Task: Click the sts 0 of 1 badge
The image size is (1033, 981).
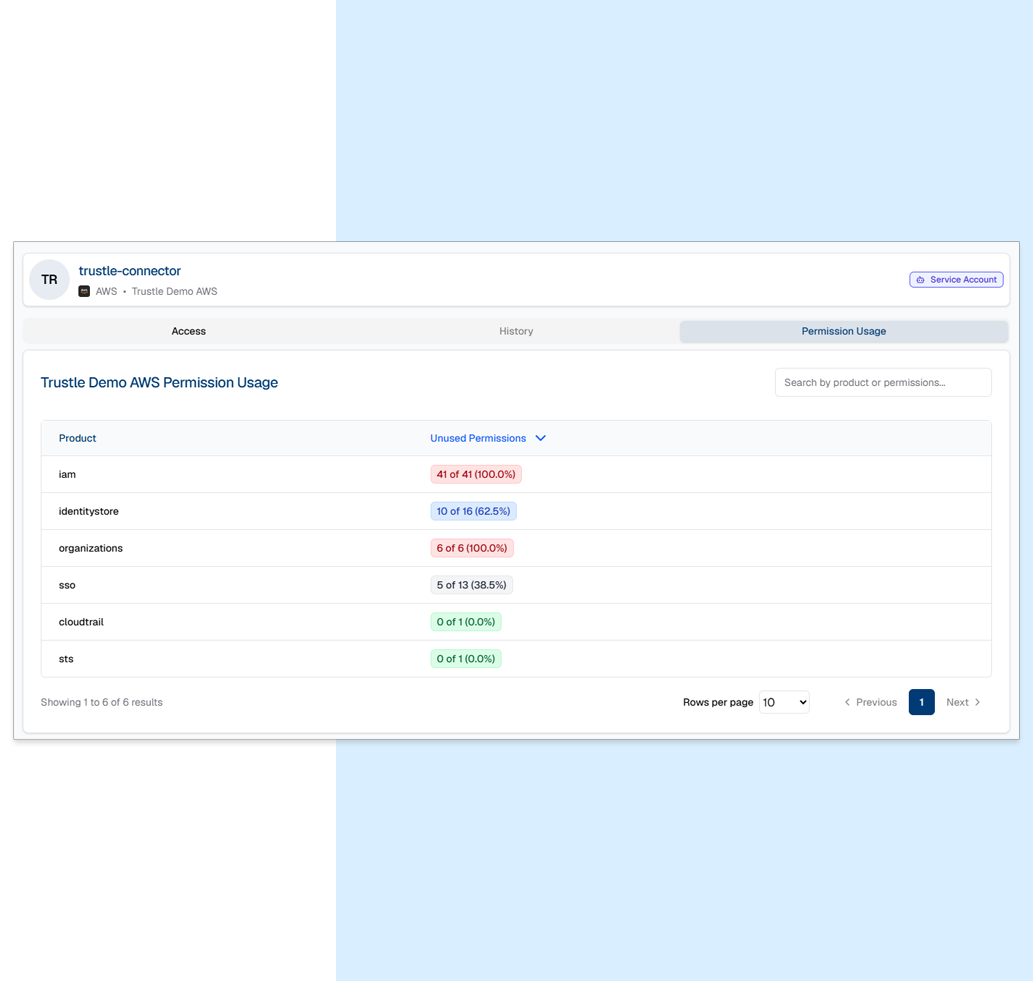Action: (x=466, y=659)
